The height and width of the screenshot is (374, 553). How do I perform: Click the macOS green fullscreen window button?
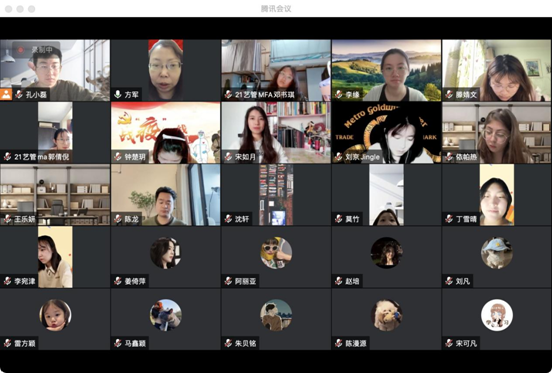click(x=31, y=9)
